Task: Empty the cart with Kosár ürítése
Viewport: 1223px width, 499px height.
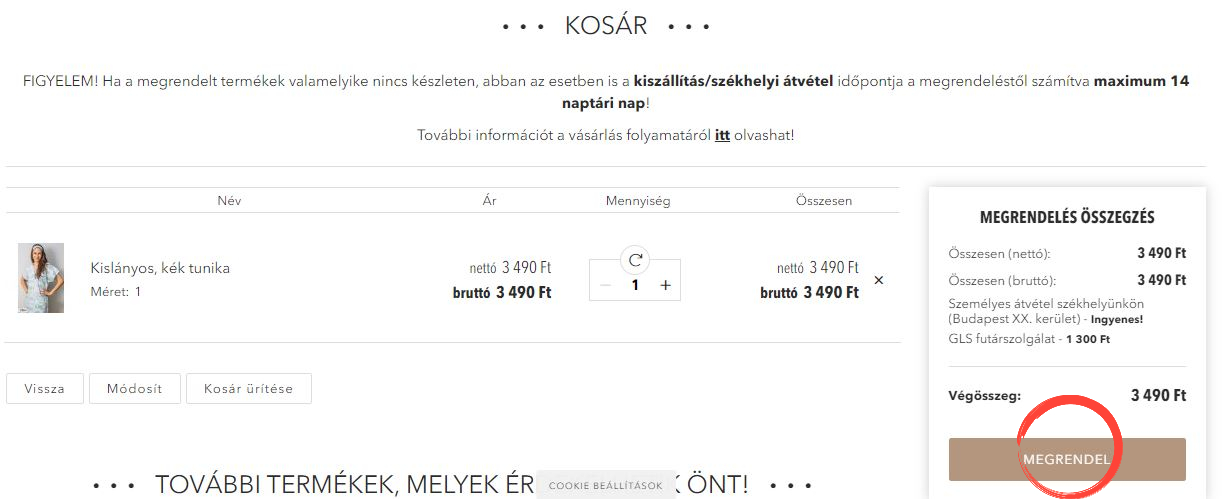Action: pos(249,388)
